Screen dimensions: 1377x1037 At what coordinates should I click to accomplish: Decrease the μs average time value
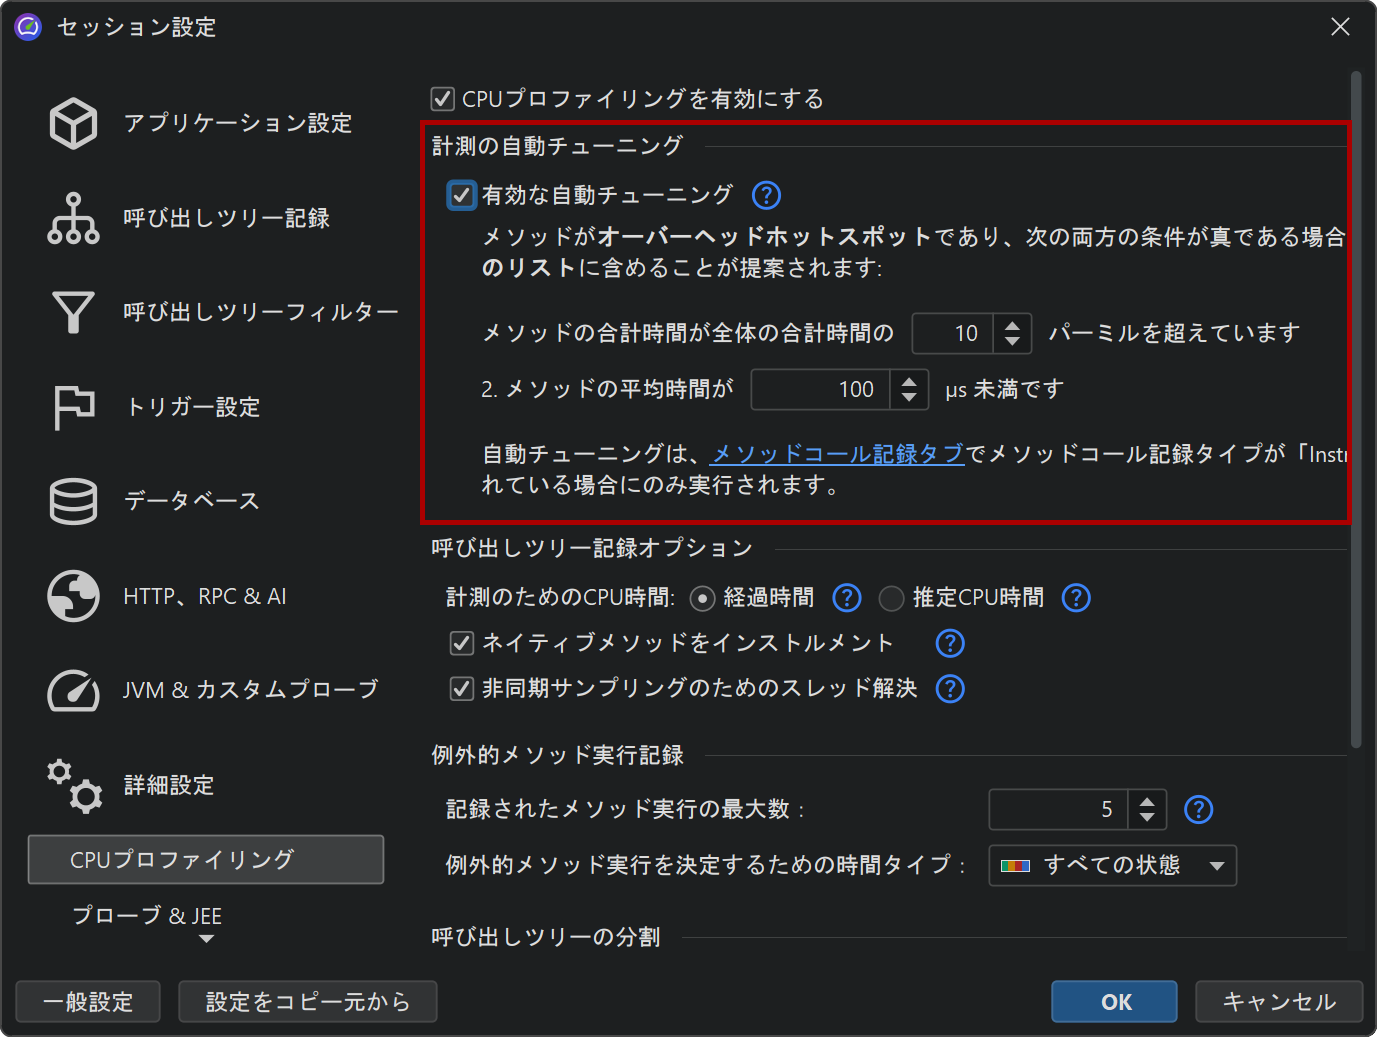click(908, 399)
